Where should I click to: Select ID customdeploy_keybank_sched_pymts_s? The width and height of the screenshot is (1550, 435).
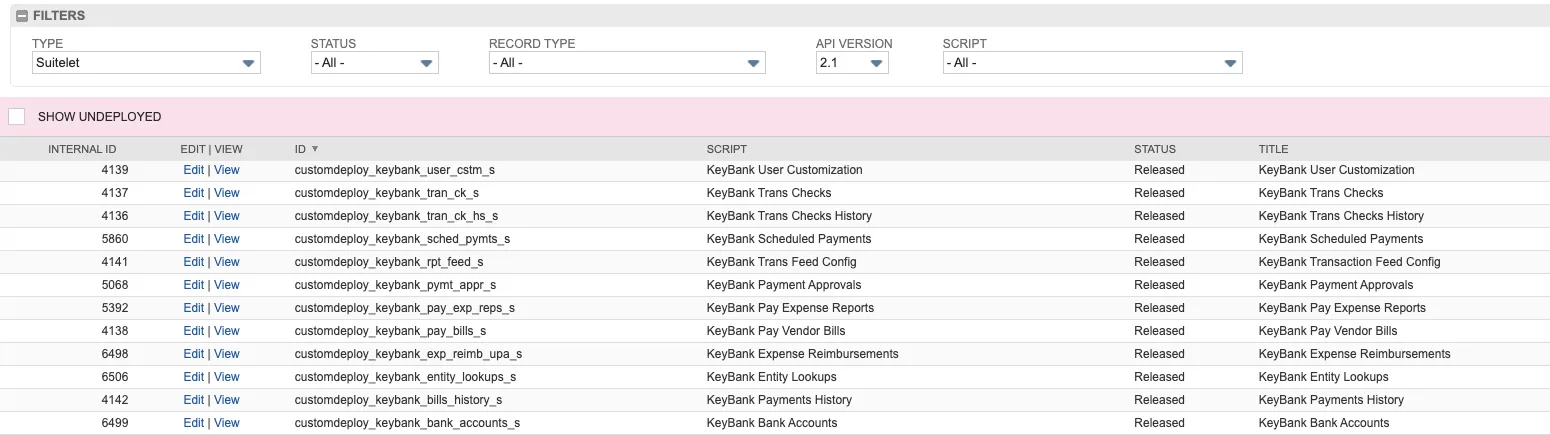coord(403,239)
